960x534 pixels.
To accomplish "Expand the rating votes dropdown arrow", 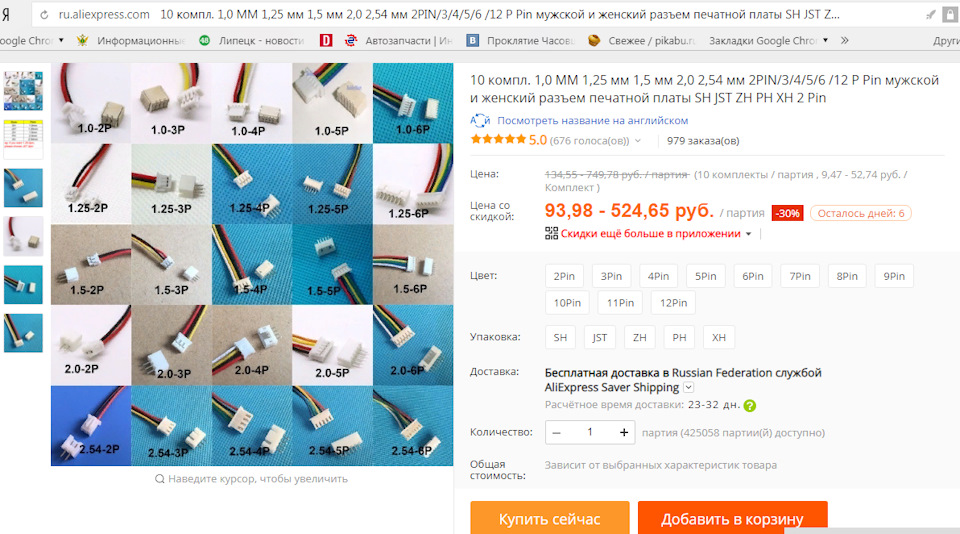I will [x=638, y=141].
